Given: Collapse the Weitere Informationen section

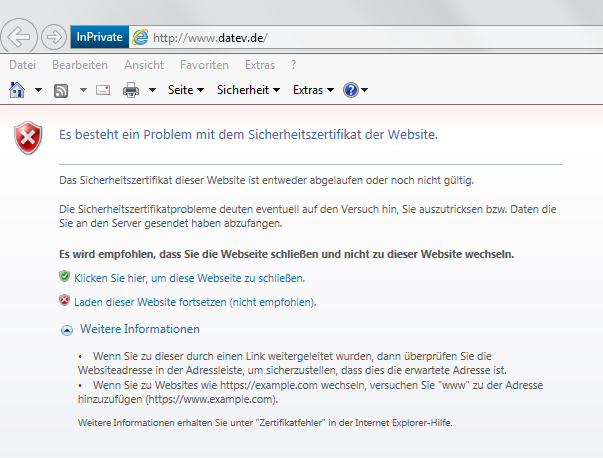Looking at the screenshot, I should tap(67, 329).
